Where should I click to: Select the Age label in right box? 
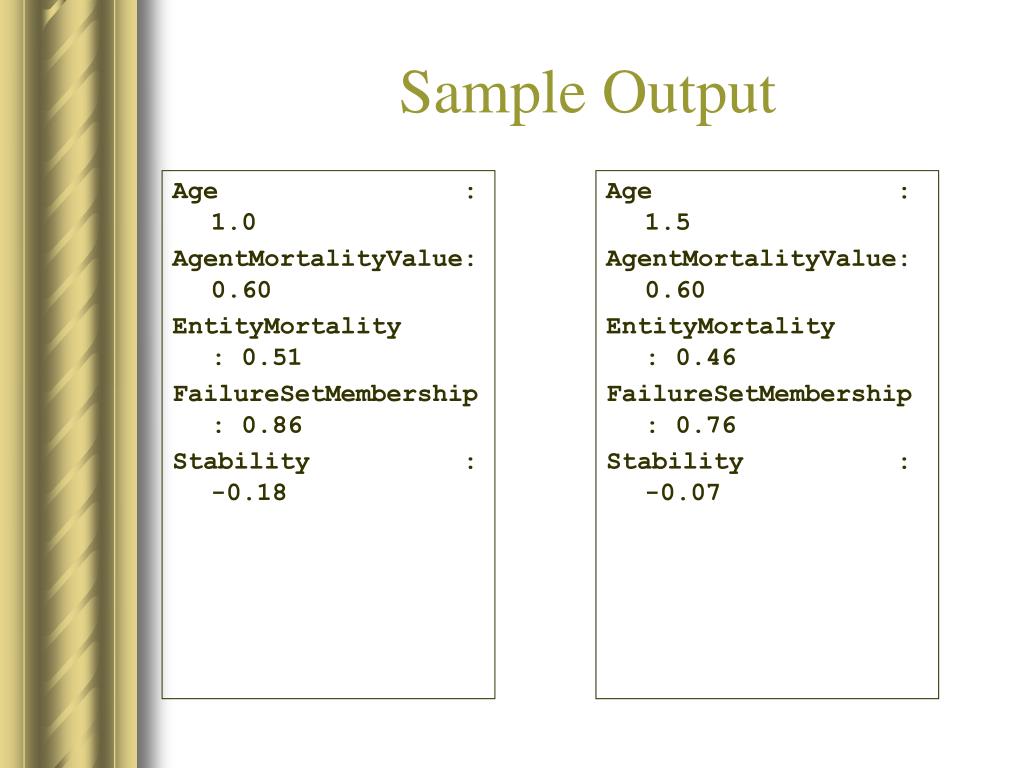pos(628,191)
